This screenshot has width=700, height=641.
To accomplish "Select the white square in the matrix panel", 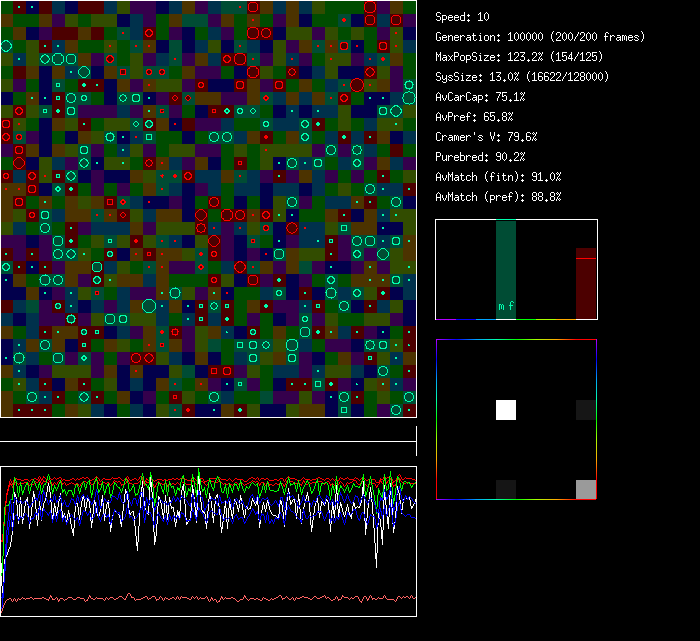I will point(506,409).
